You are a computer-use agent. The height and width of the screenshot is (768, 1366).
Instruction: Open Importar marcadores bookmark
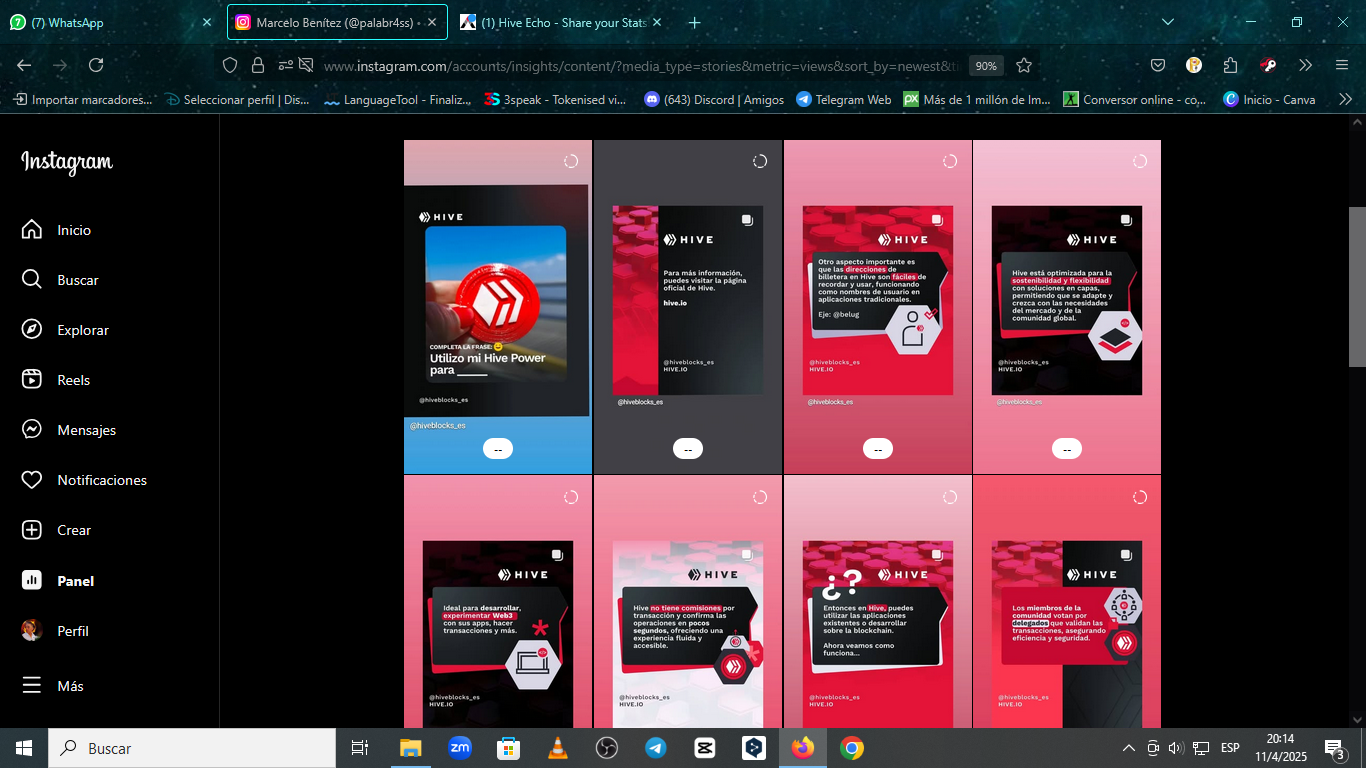coord(83,99)
